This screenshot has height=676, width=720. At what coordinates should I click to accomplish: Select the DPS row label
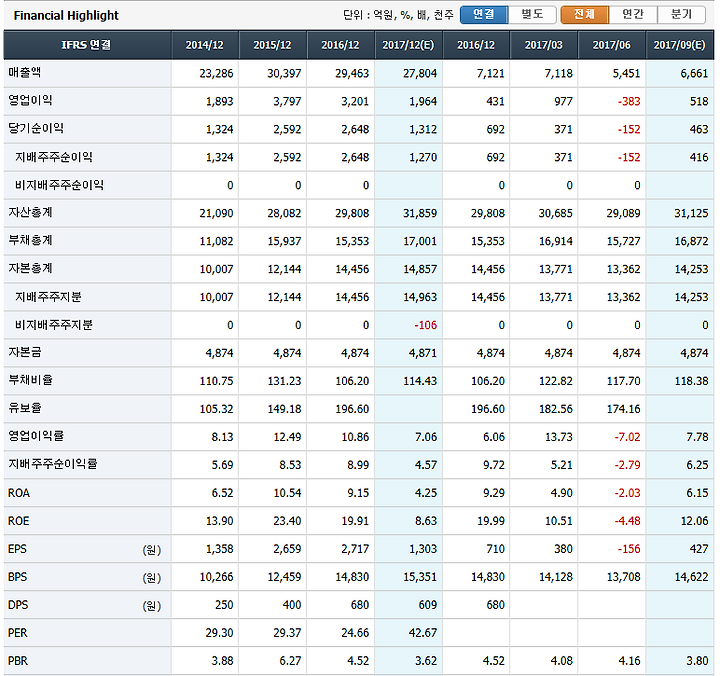(18, 605)
